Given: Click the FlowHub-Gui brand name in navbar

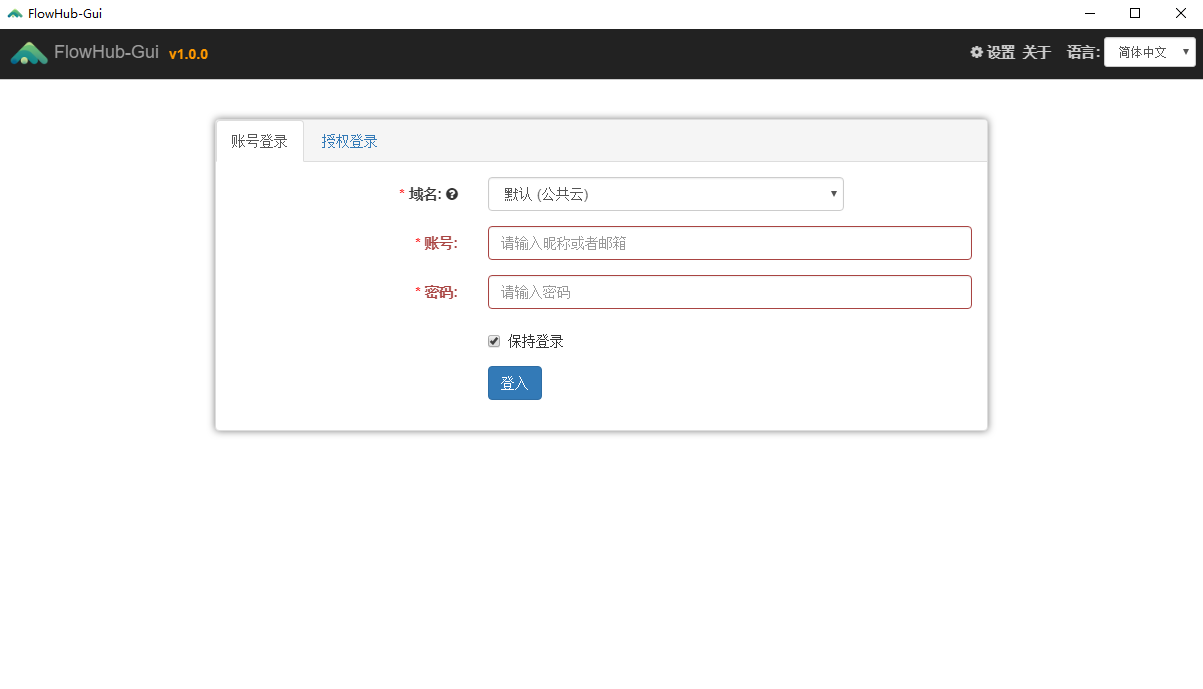Looking at the screenshot, I should point(106,52).
